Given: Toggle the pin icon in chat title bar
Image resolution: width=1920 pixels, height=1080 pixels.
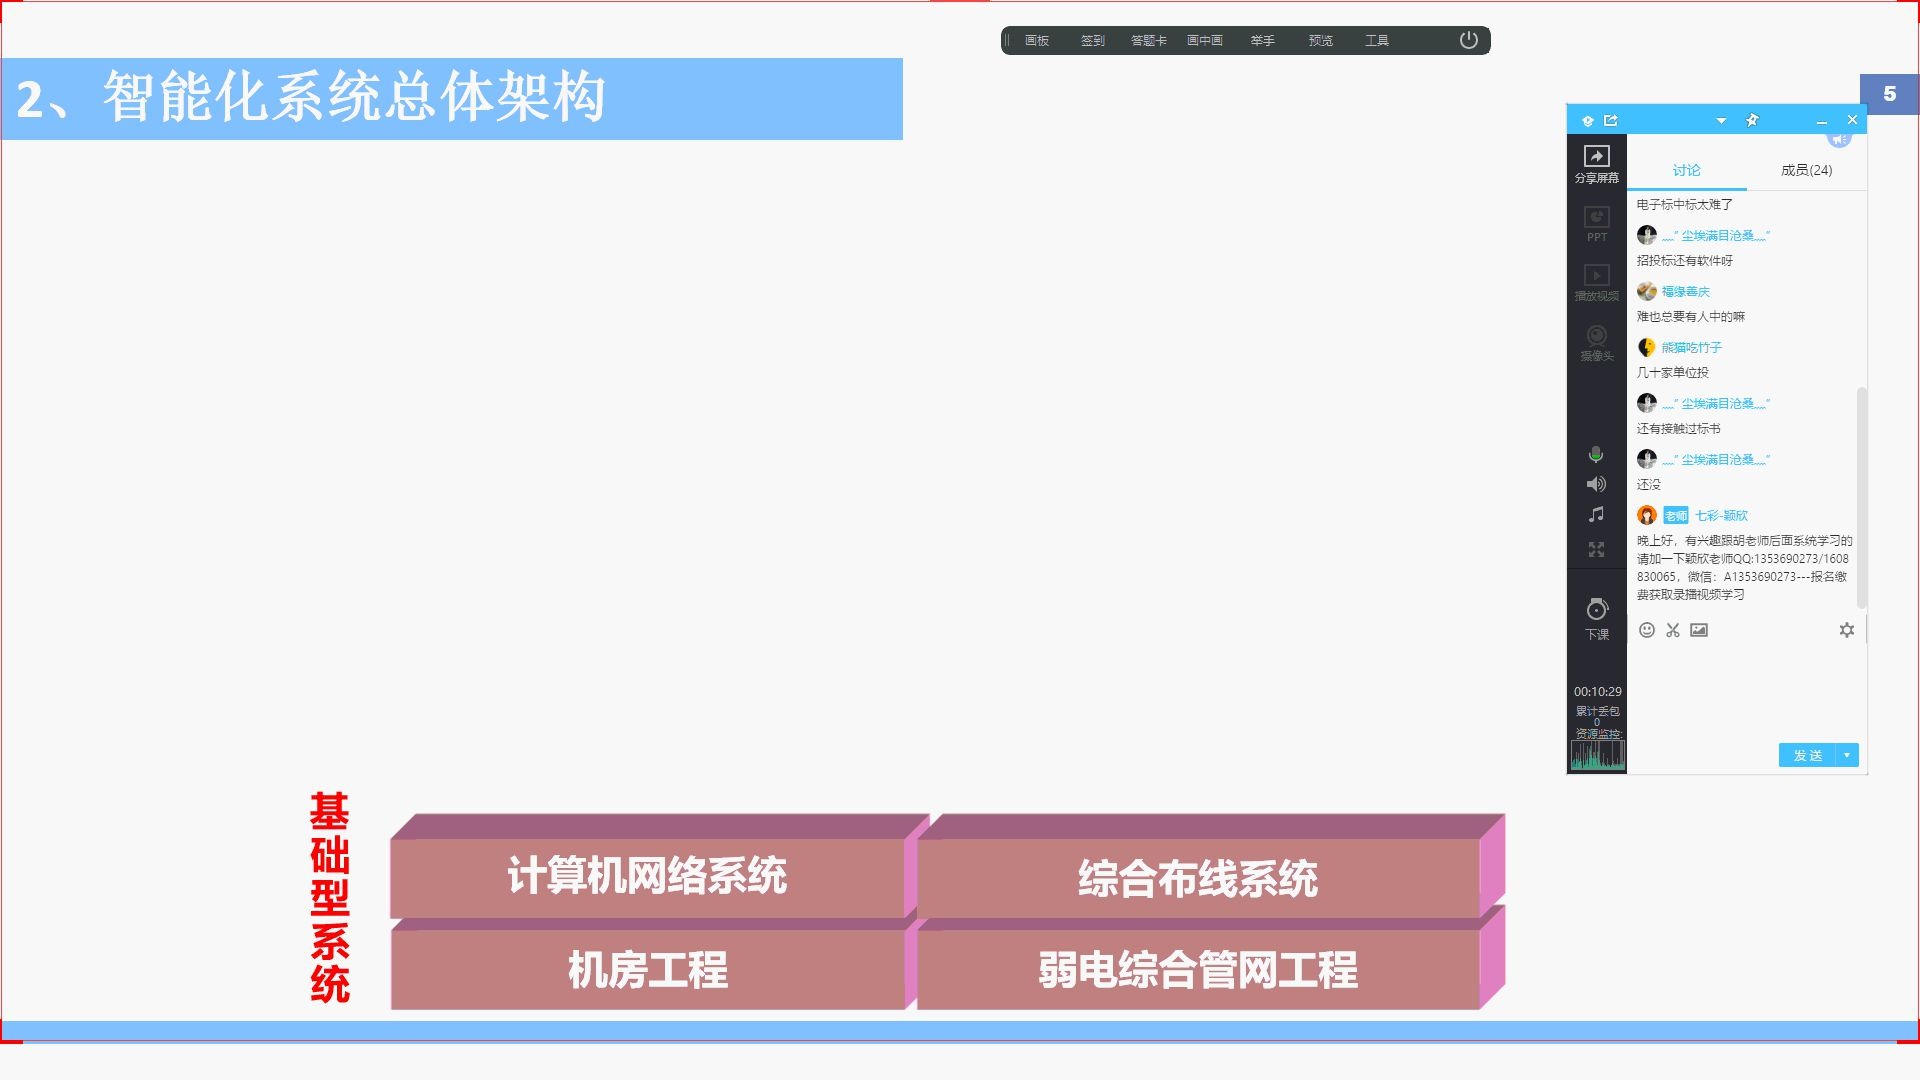Looking at the screenshot, I should [1752, 120].
